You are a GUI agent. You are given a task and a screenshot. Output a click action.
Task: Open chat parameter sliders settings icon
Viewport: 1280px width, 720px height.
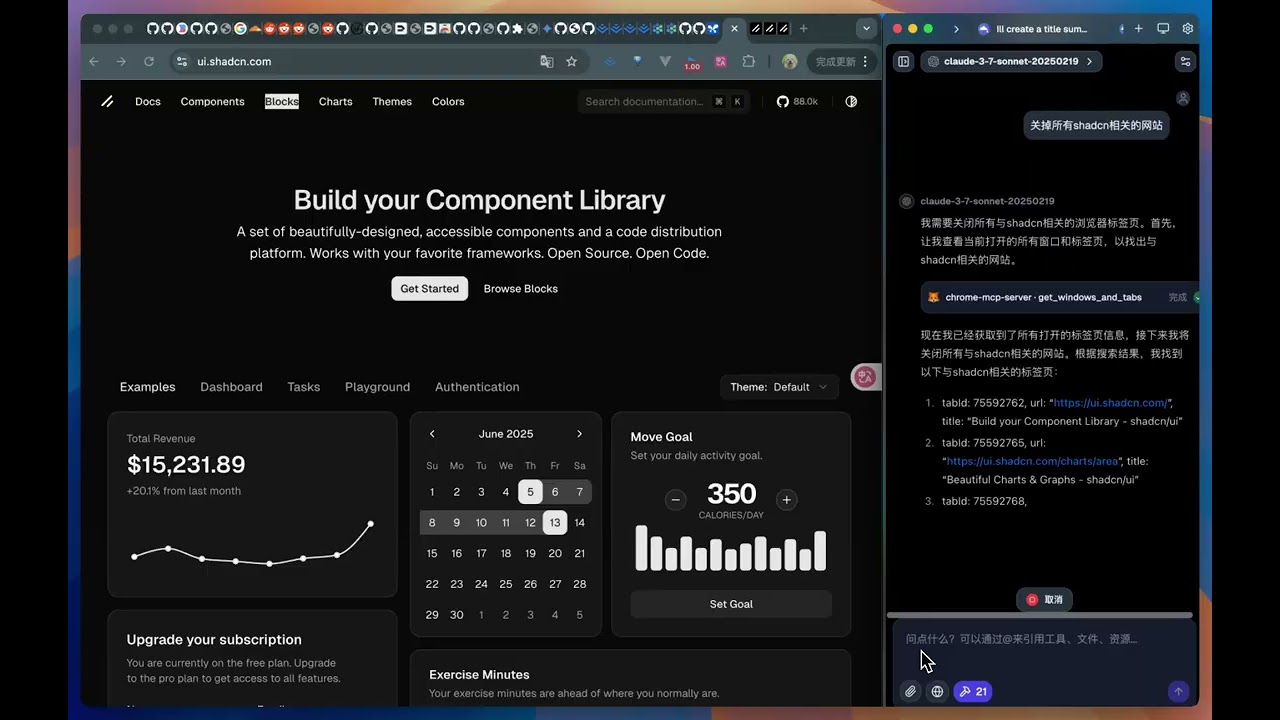pos(1185,61)
